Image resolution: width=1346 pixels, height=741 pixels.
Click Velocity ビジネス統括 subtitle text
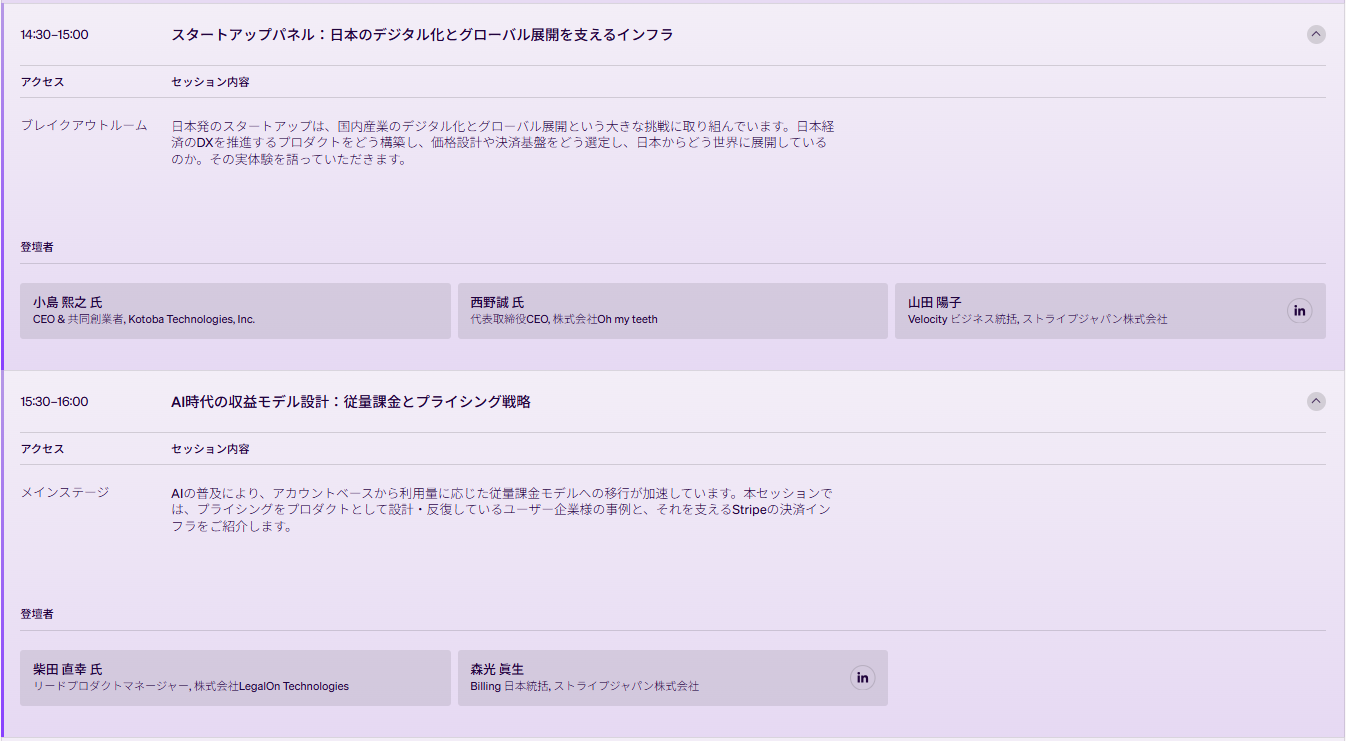[x=1038, y=319]
